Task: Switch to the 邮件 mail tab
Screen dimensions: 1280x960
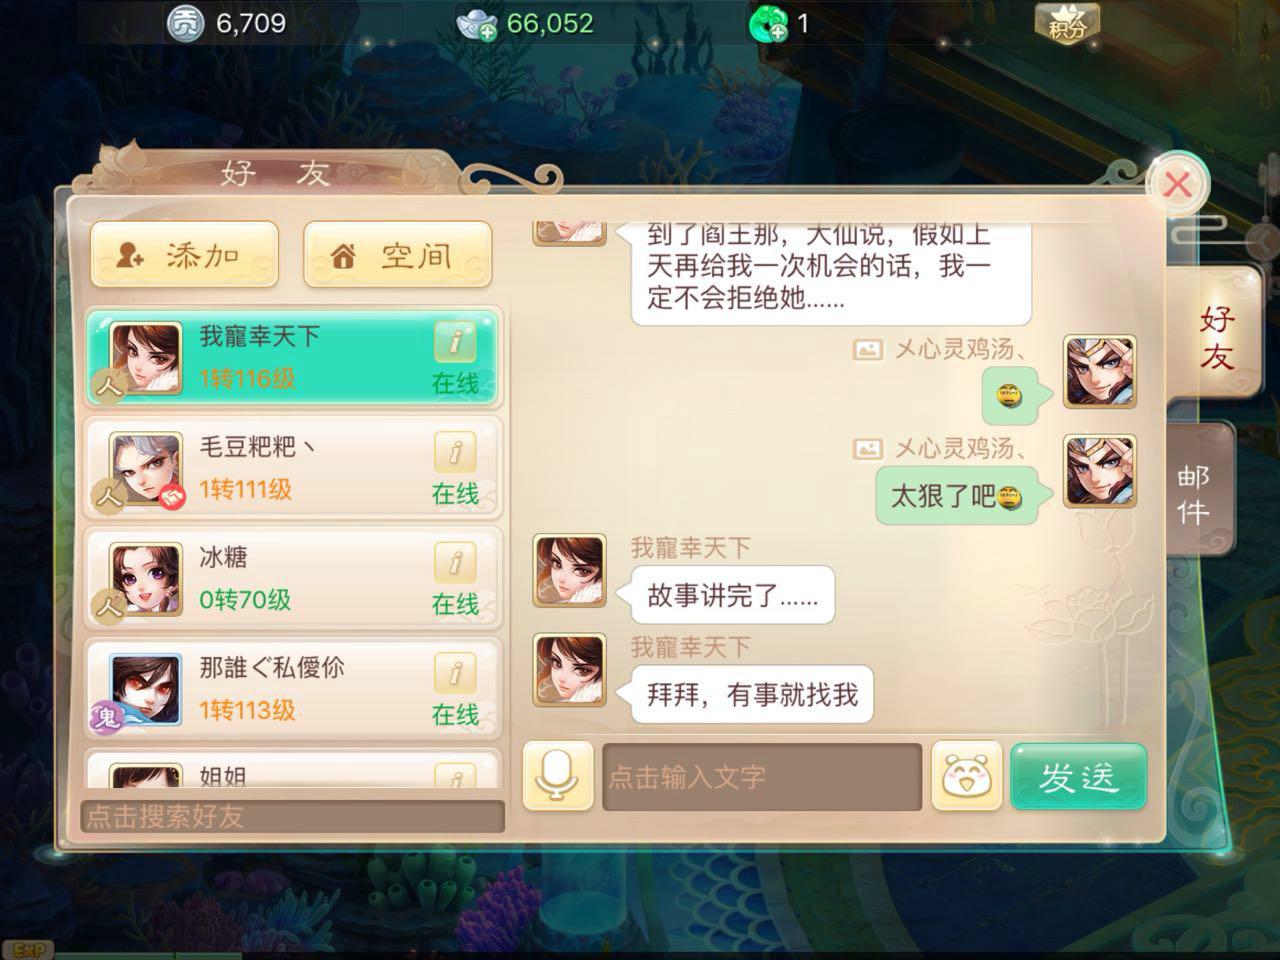Action: coord(1196,492)
